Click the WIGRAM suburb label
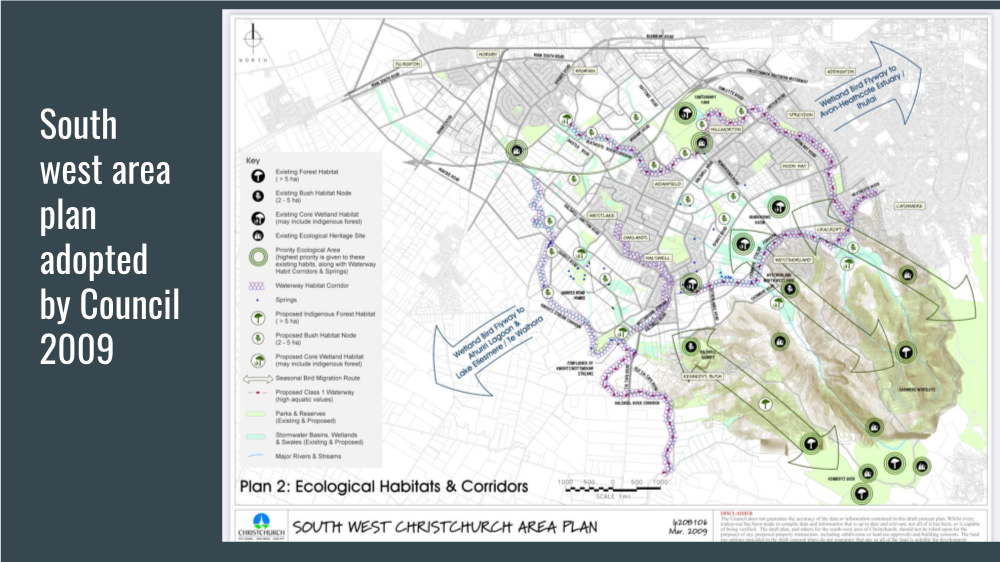The image size is (1000, 562). pyautogui.click(x=585, y=71)
